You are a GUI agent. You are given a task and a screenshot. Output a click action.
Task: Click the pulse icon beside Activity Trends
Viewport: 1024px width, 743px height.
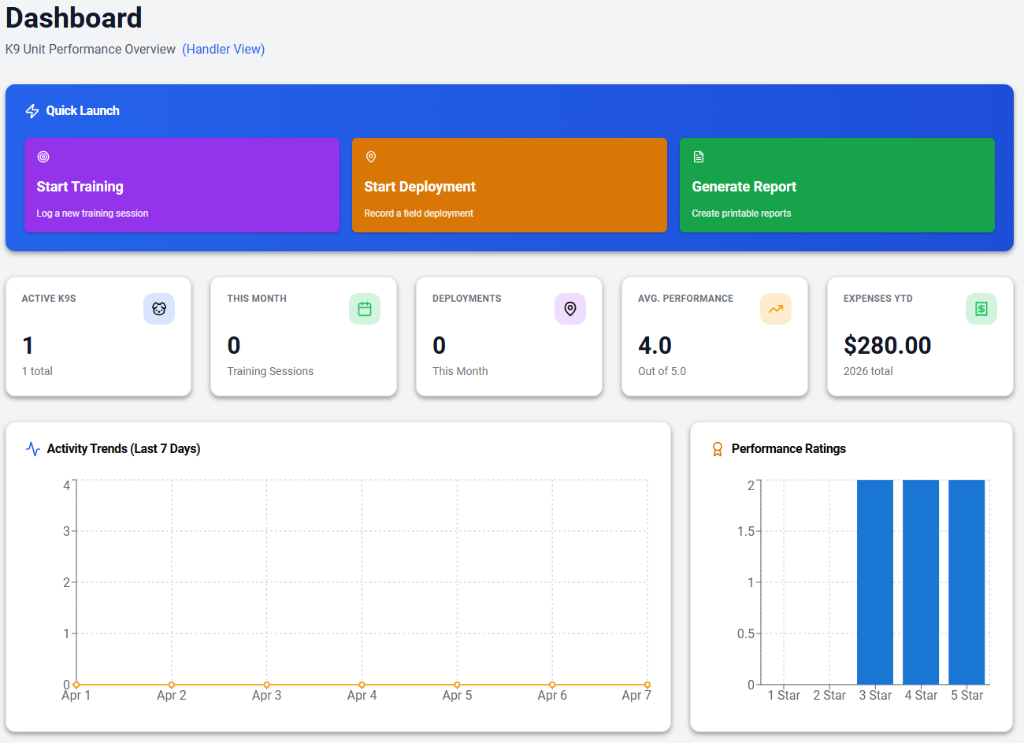(x=33, y=449)
